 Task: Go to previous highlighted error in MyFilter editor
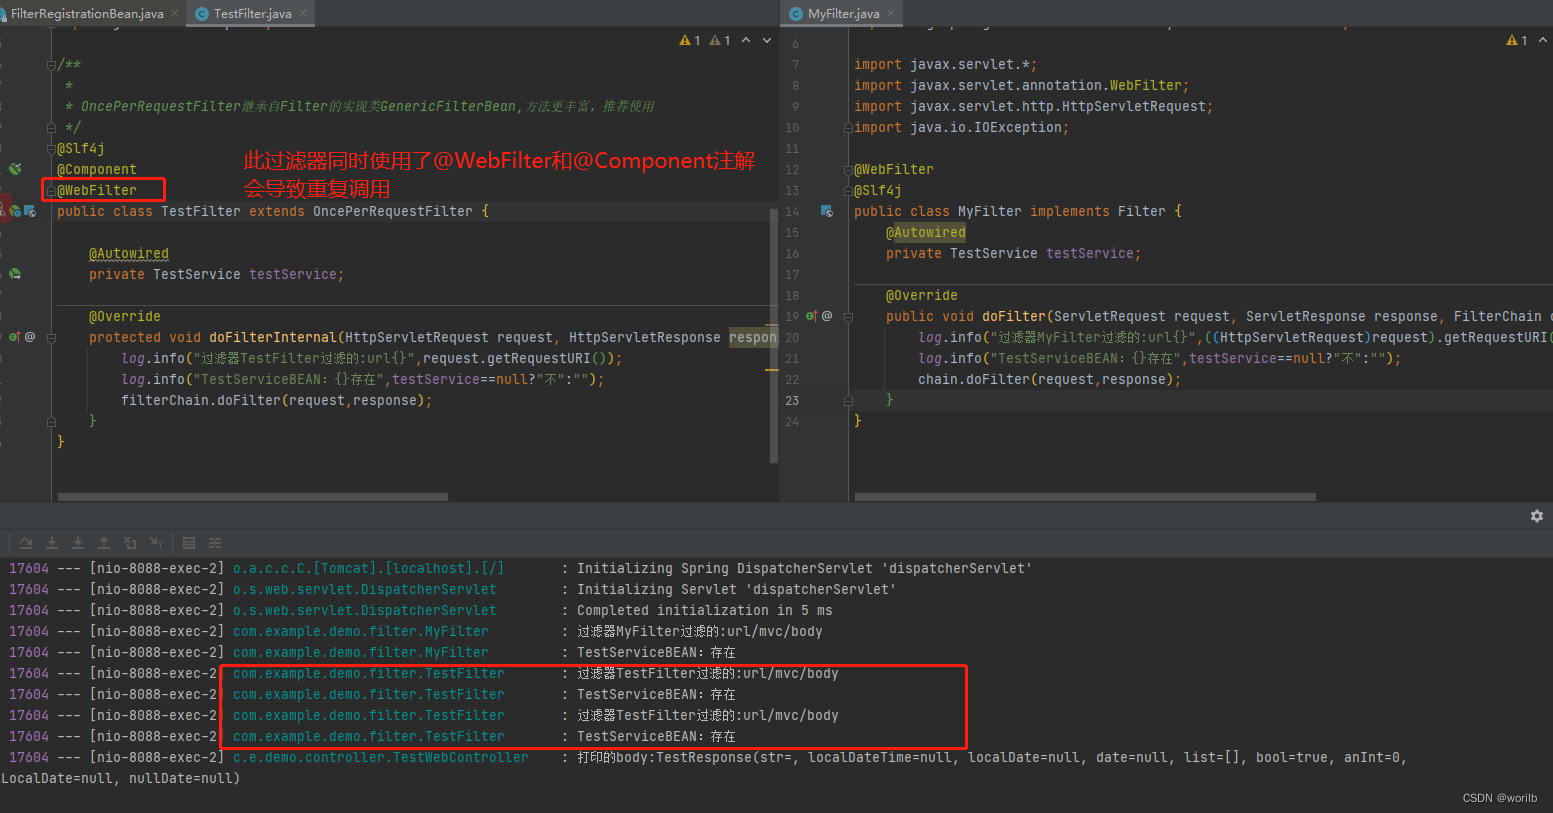pyautogui.click(x=1543, y=40)
